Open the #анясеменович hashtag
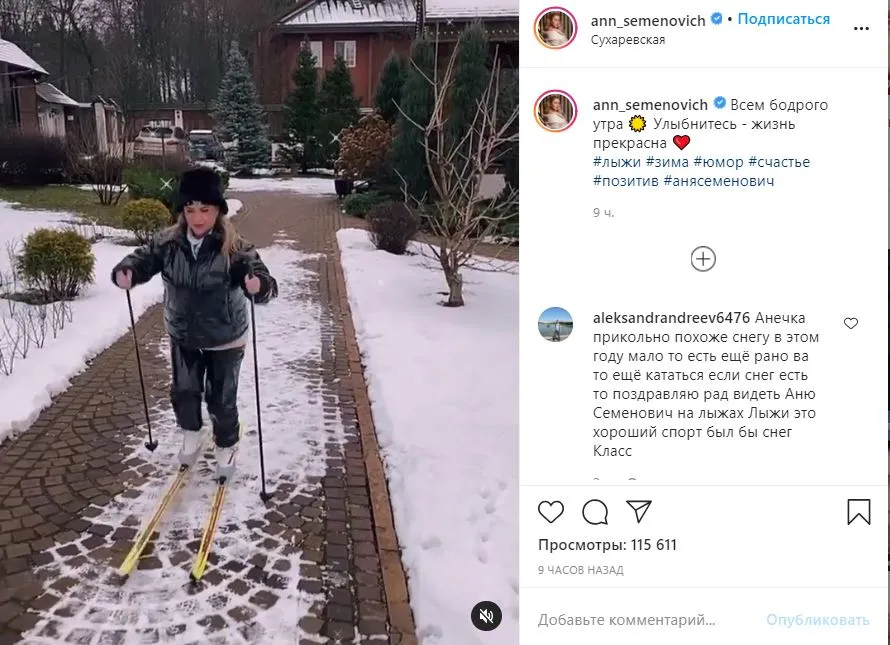The image size is (890, 645). pyautogui.click(x=719, y=181)
